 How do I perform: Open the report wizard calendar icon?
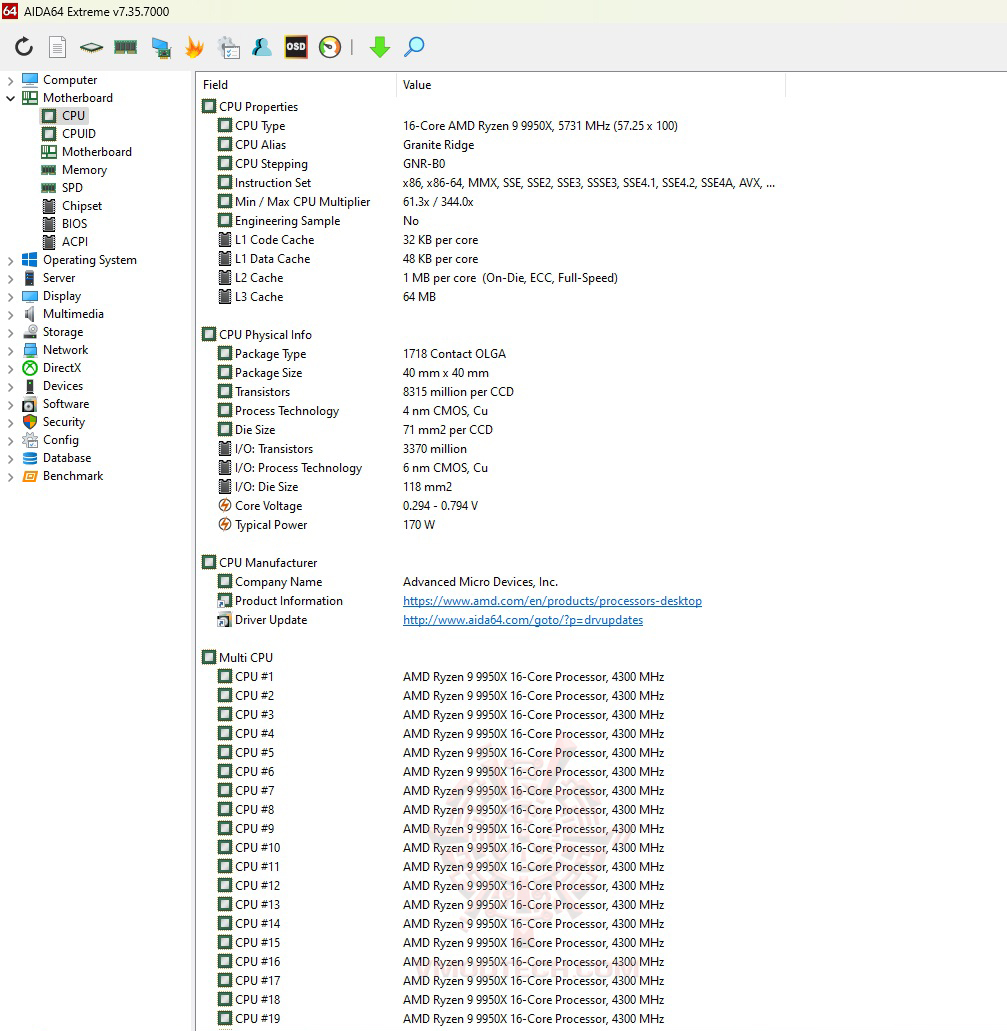[228, 47]
